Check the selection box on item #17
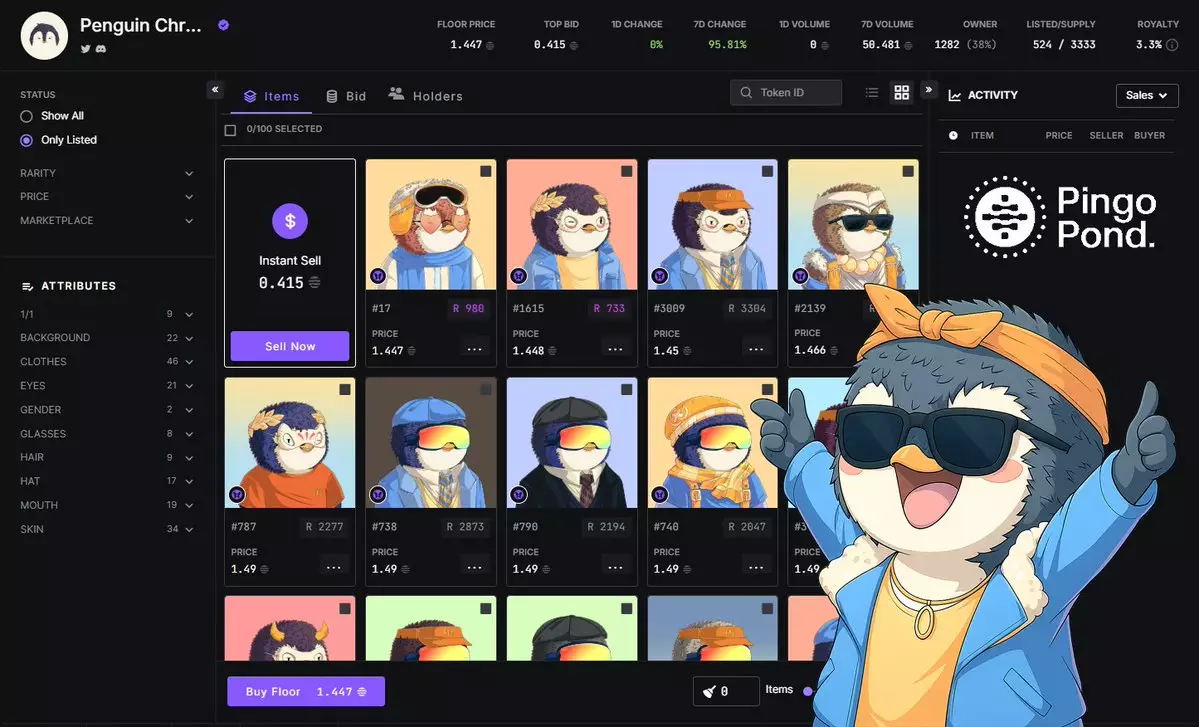This screenshot has height=727, width=1199. (x=486, y=171)
